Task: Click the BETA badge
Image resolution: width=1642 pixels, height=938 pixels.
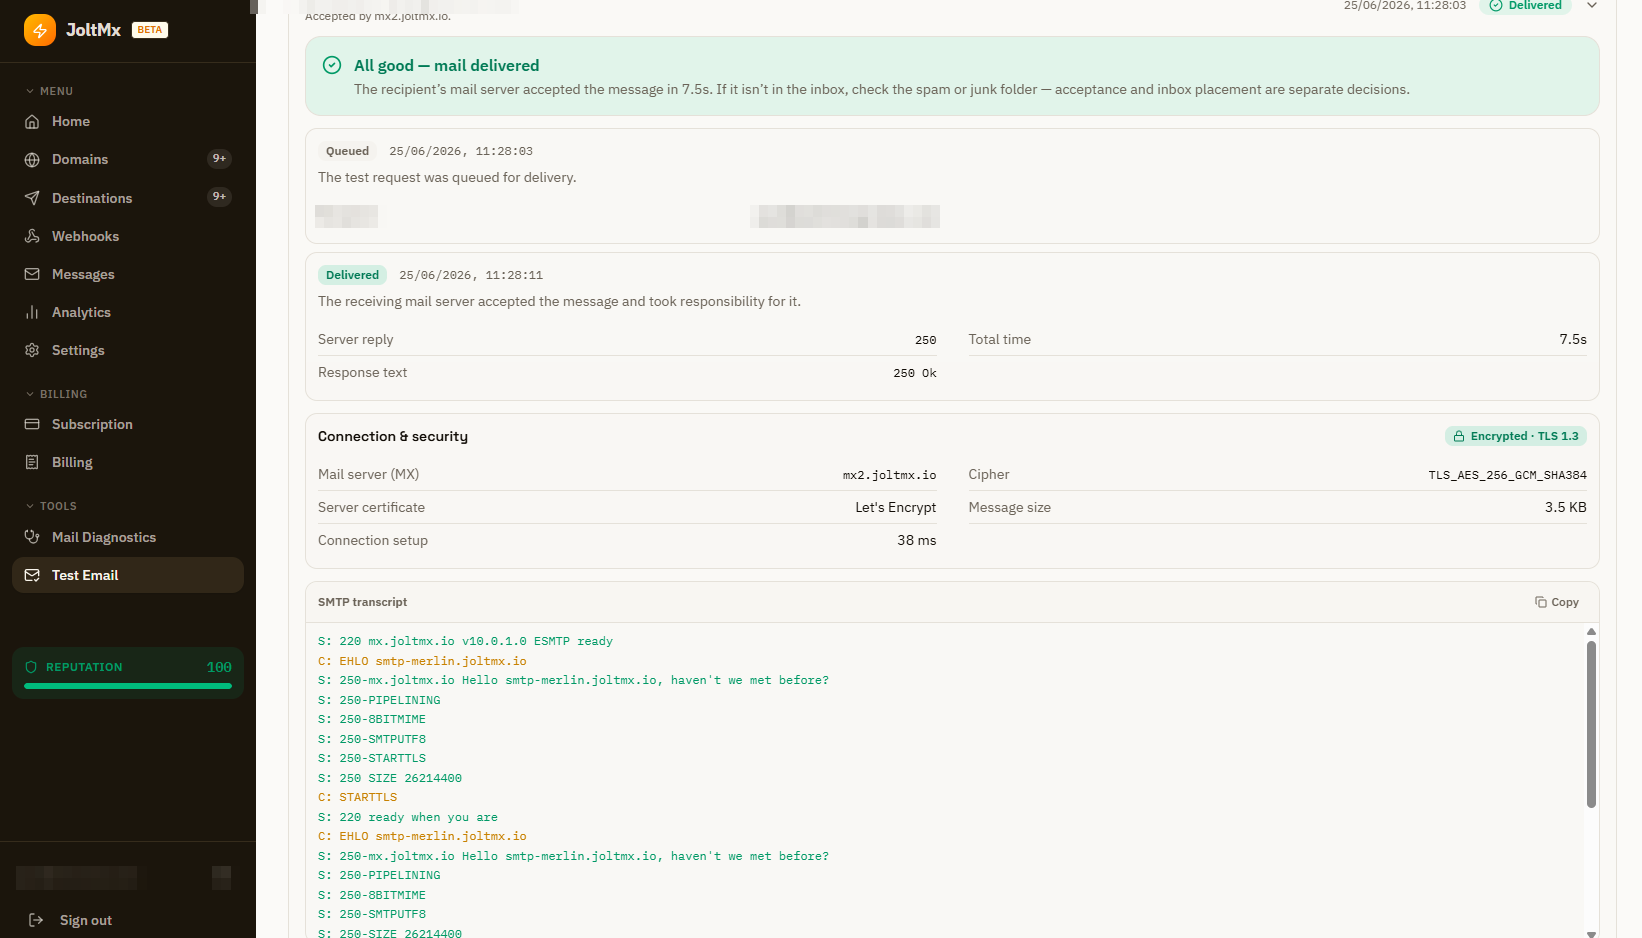Action: 150,30
